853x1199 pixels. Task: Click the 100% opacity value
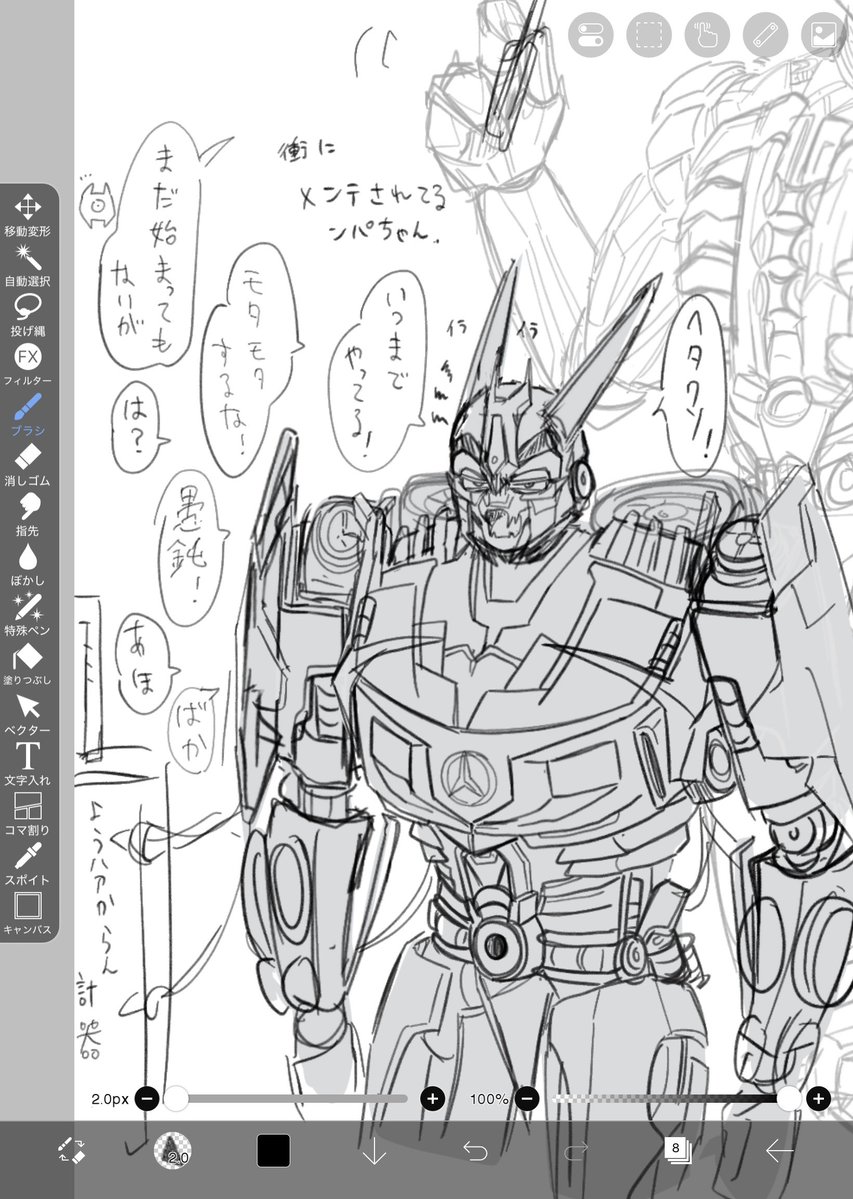[488, 1099]
